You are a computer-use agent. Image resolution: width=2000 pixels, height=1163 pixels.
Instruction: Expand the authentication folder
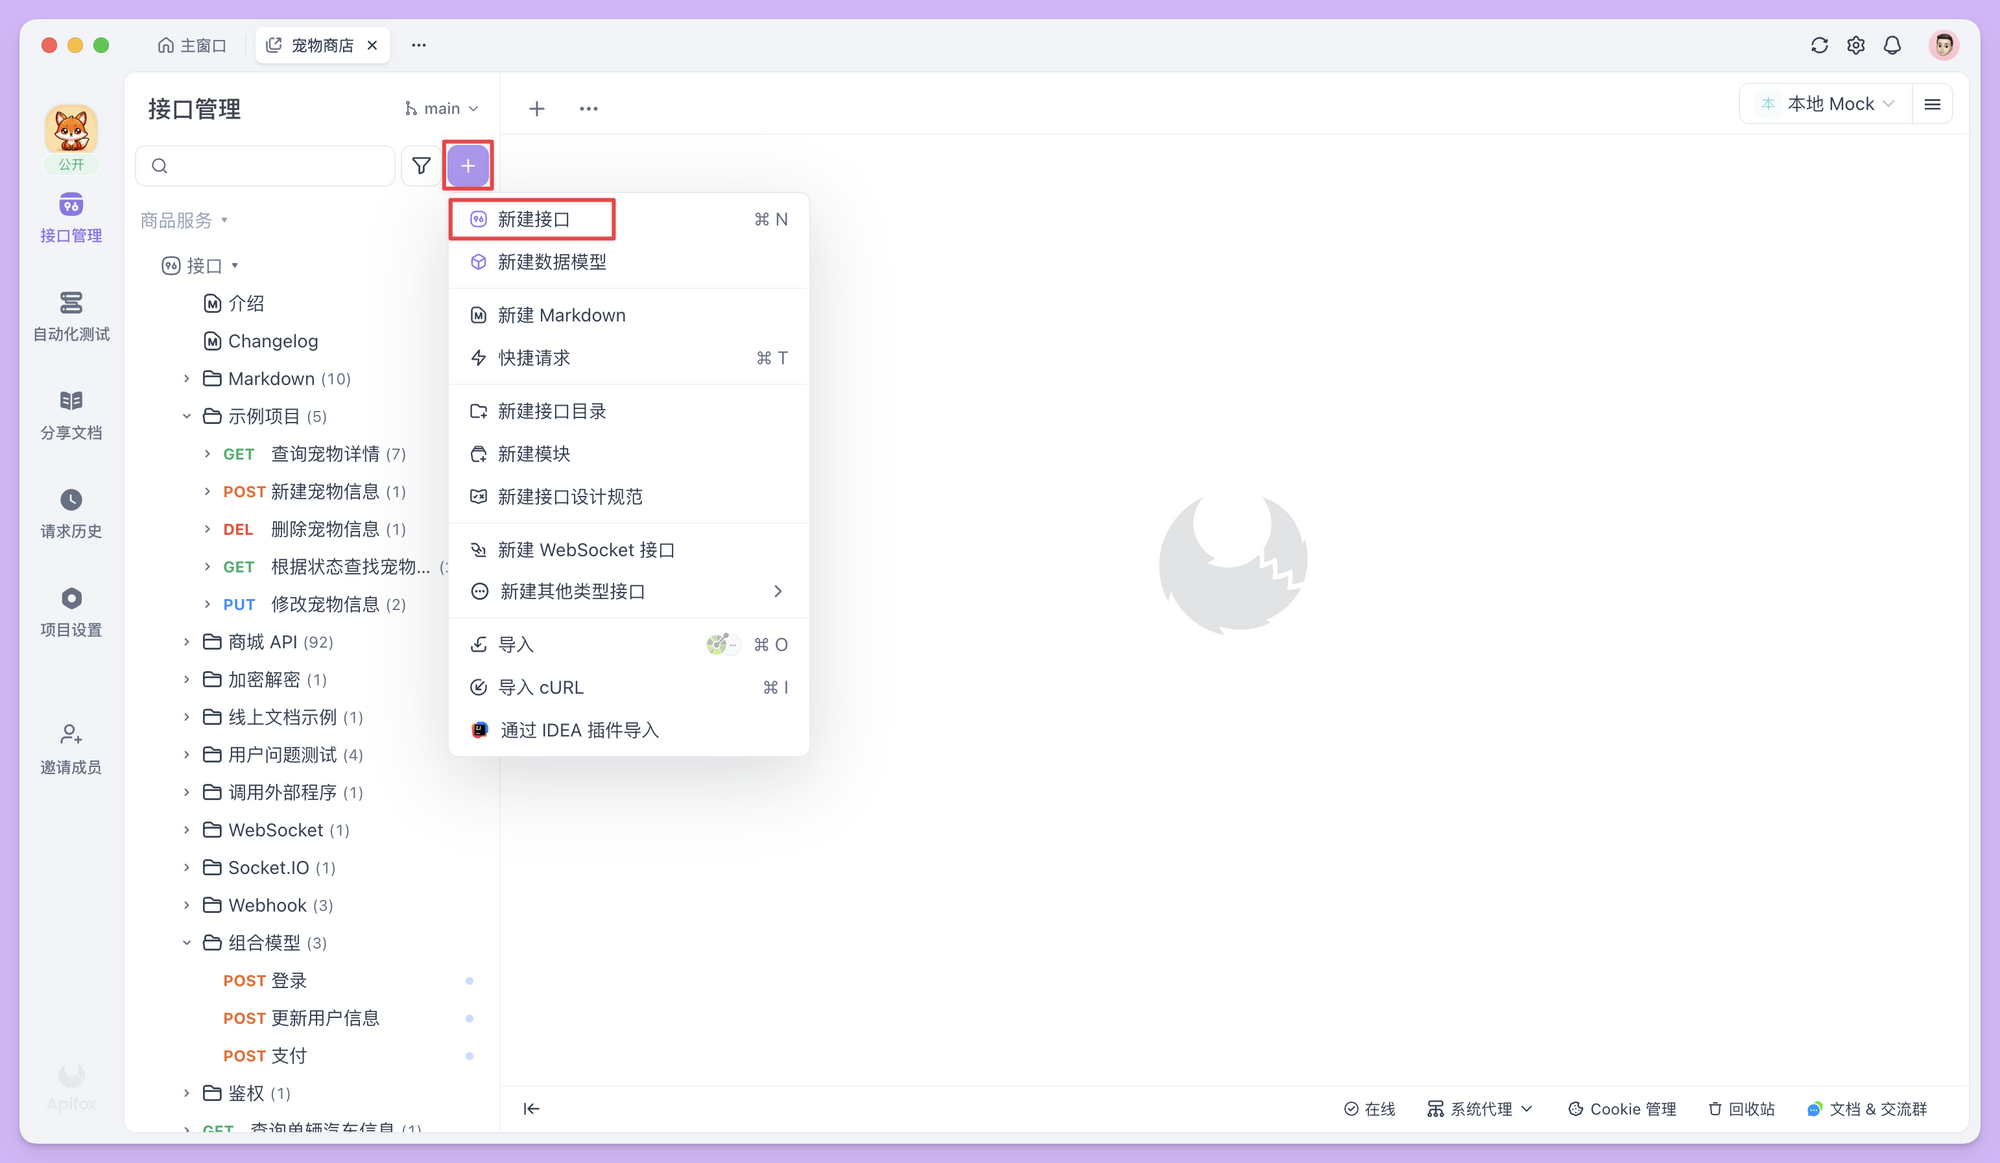[x=186, y=1093]
